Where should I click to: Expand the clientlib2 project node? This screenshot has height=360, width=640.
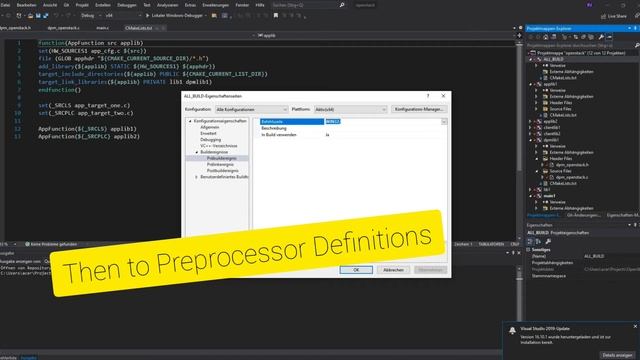(531, 133)
